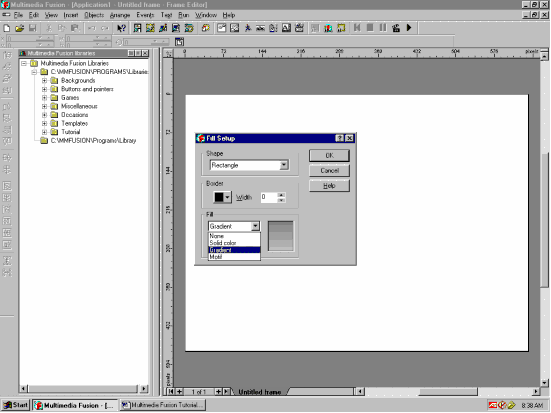Click the Border Width input field
551x413 pixels.
pos(269,197)
